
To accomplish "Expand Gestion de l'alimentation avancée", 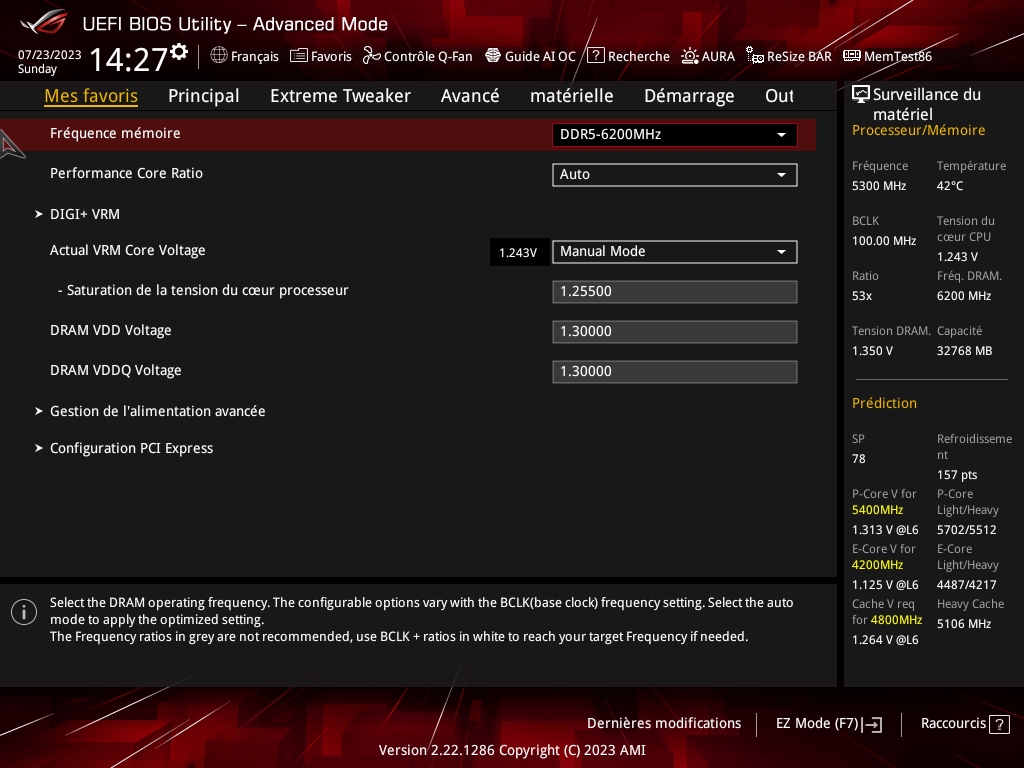I will click(157, 411).
